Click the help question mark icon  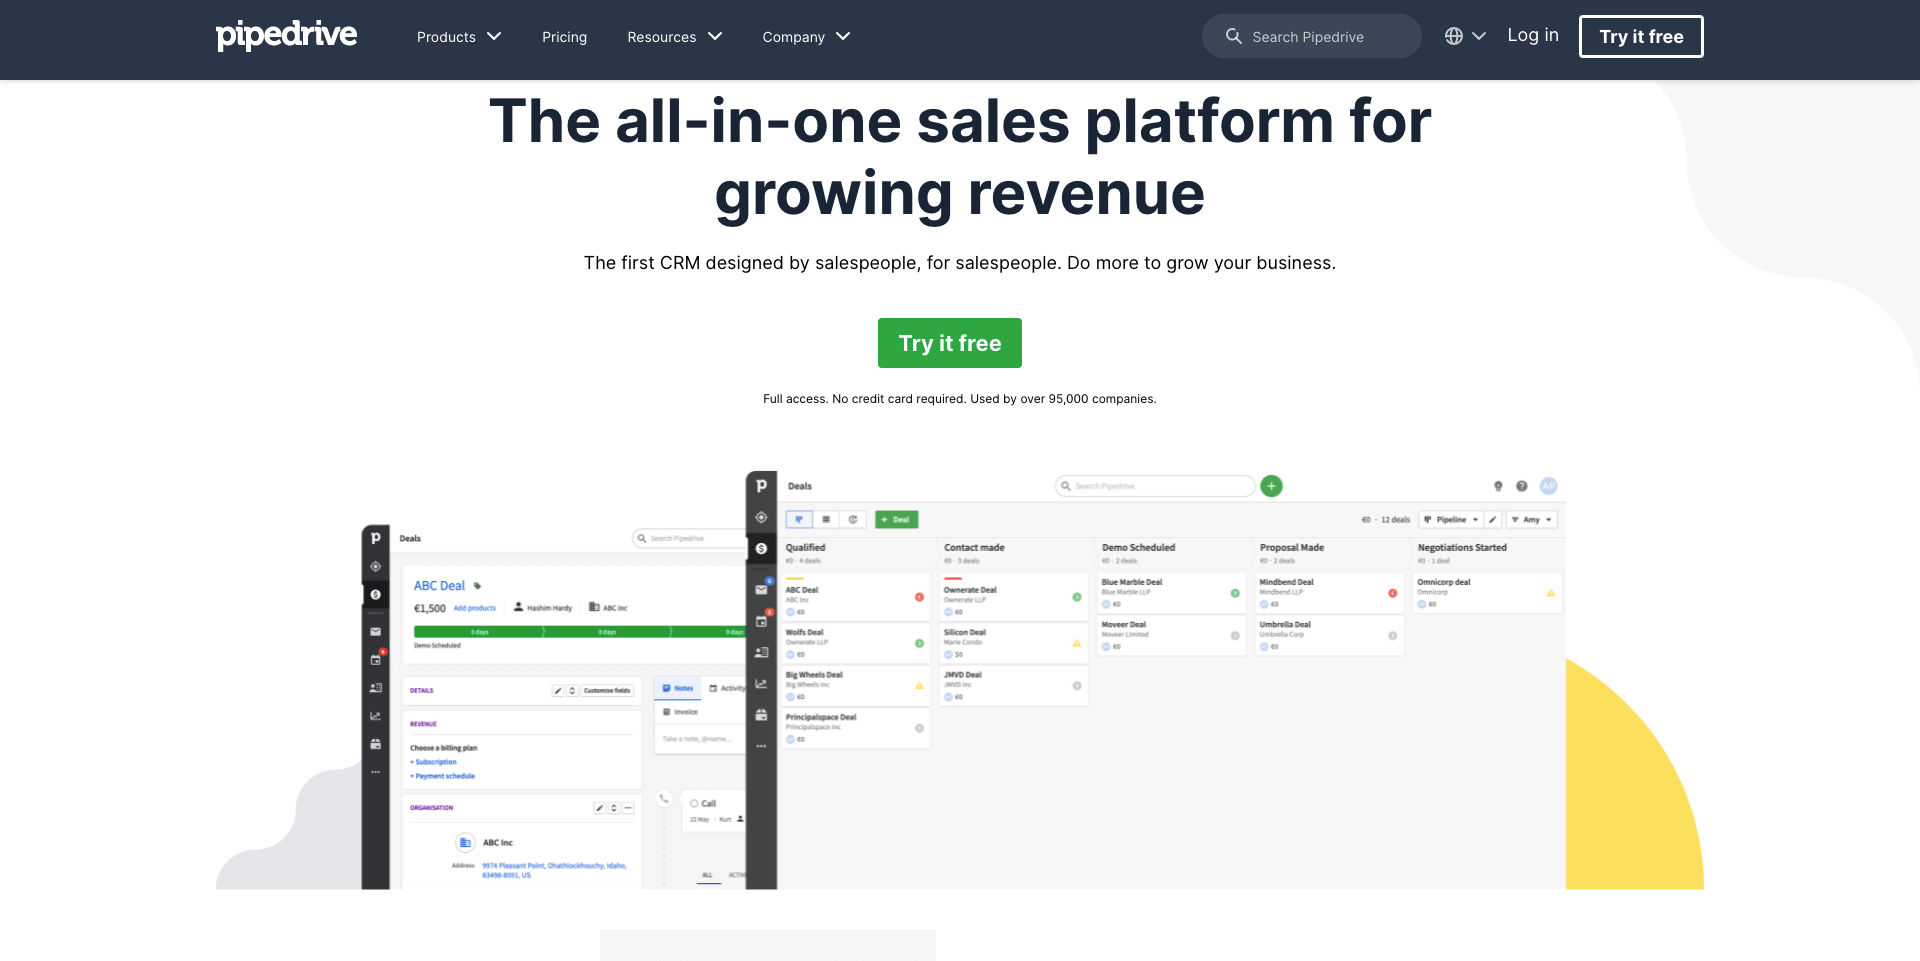click(1521, 486)
